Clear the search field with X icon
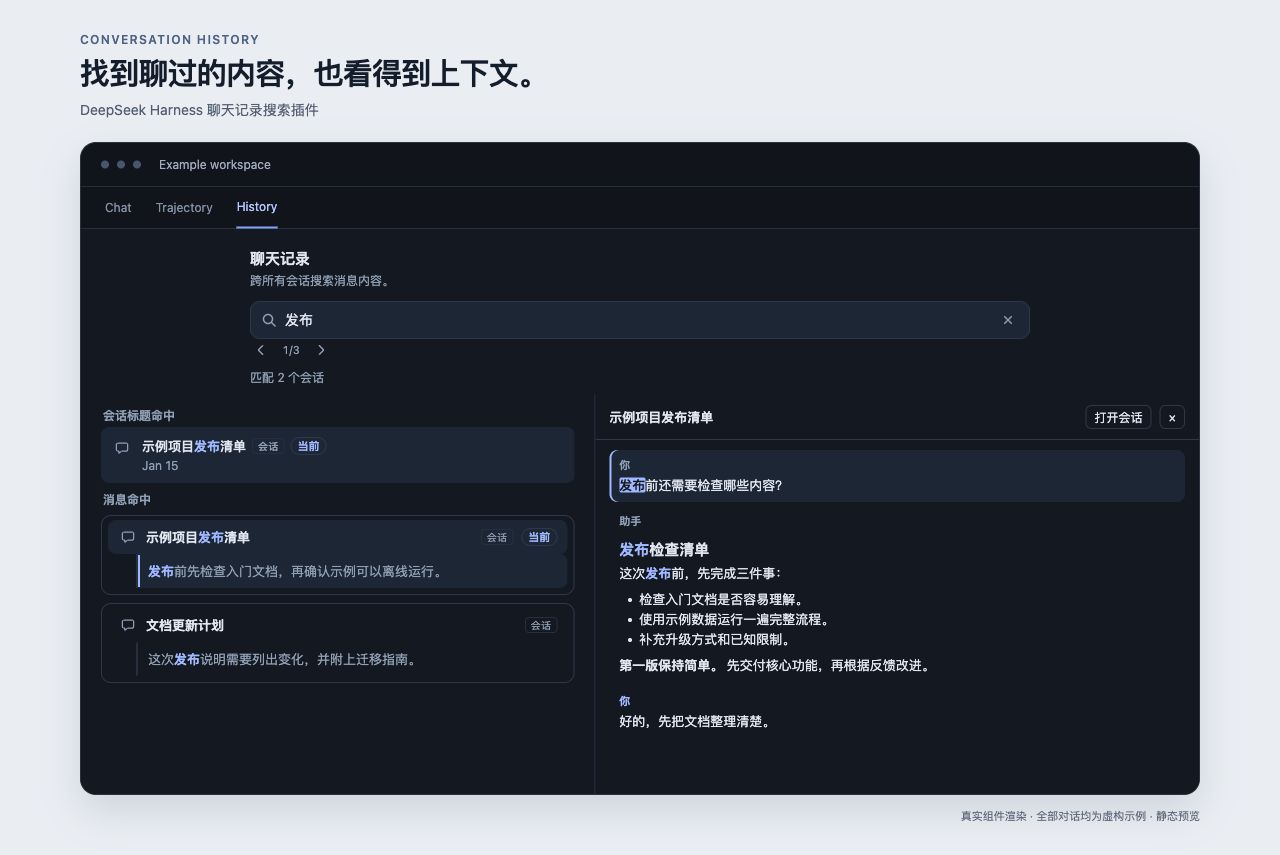 [x=1008, y=320]
